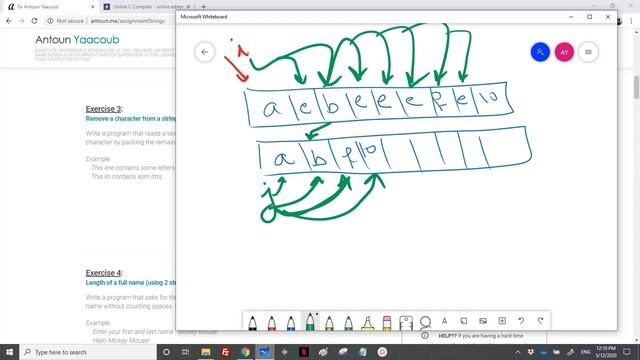Screen dimensions: 640x360
Task: Add text with the text tool
Action: [x=444, y=321]
